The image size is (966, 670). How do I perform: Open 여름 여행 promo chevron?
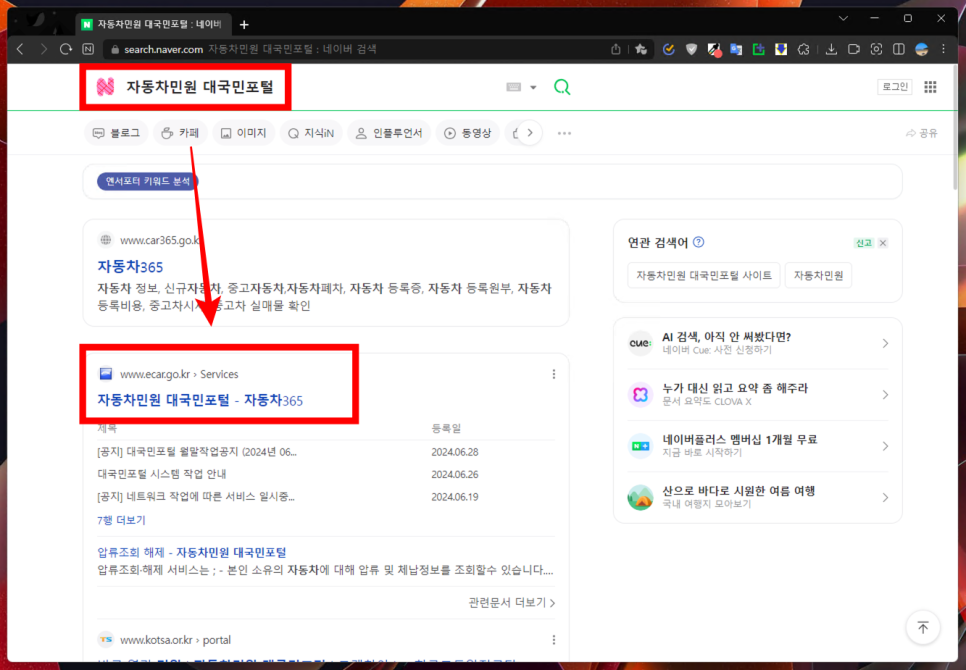pos(885,498)
